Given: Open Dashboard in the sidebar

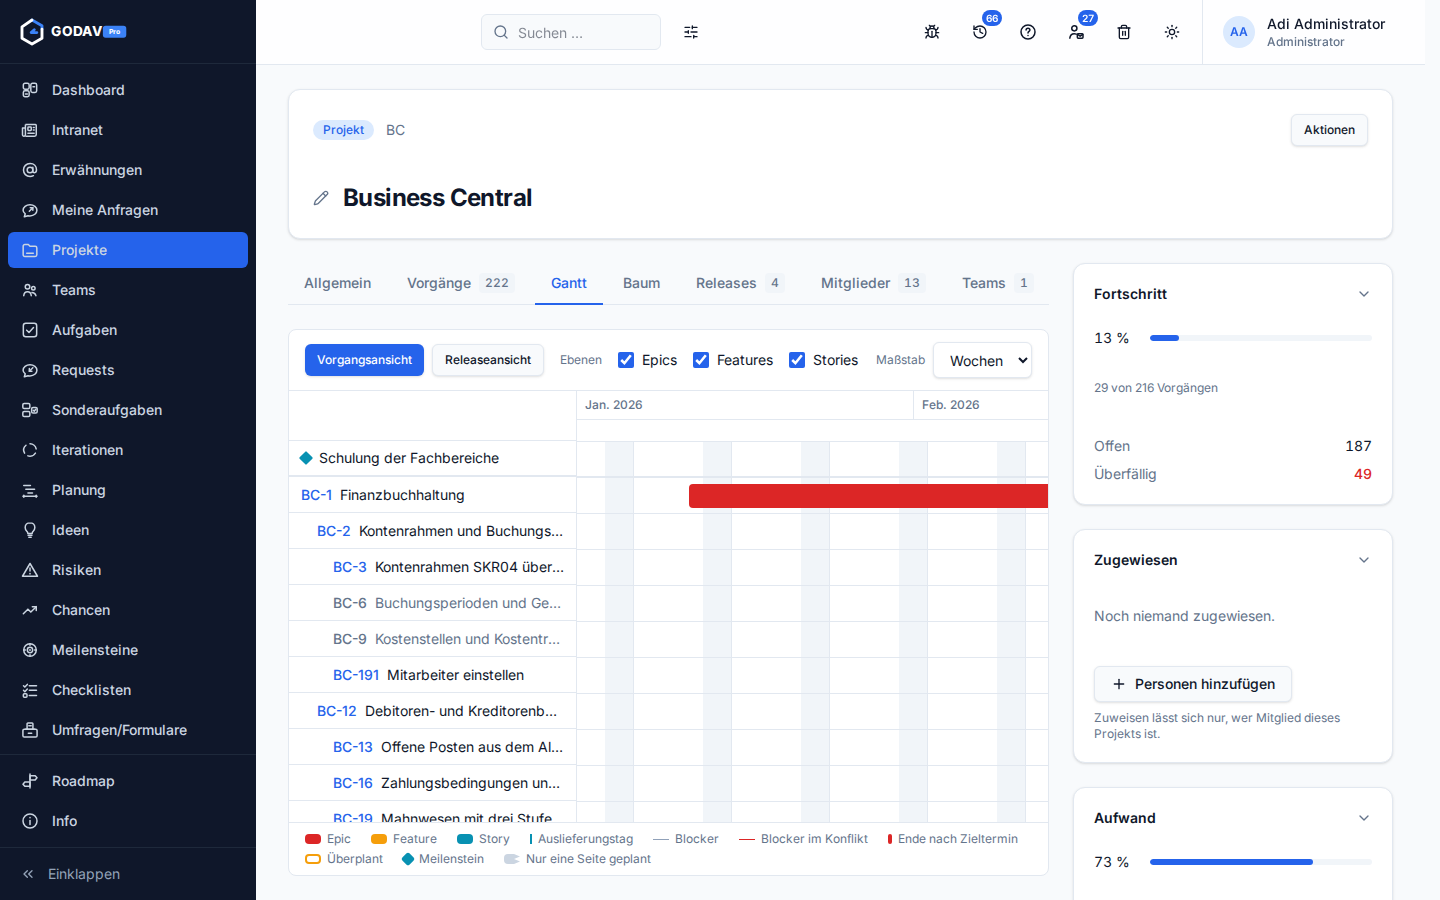Looking at the screenshot, I should click(x=128, y=90).
